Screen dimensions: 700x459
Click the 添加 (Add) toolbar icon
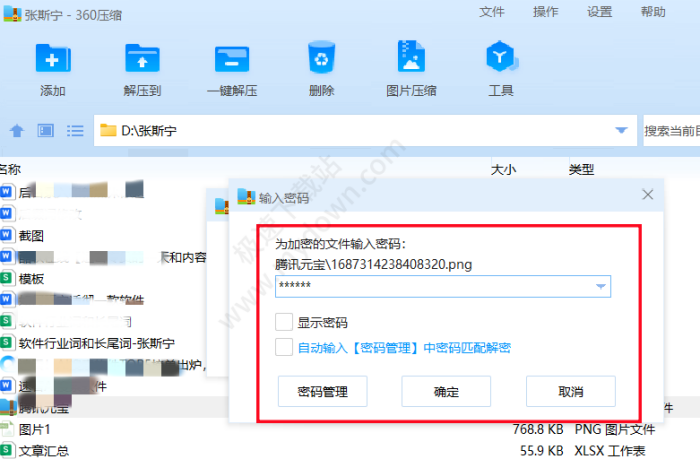53,58
